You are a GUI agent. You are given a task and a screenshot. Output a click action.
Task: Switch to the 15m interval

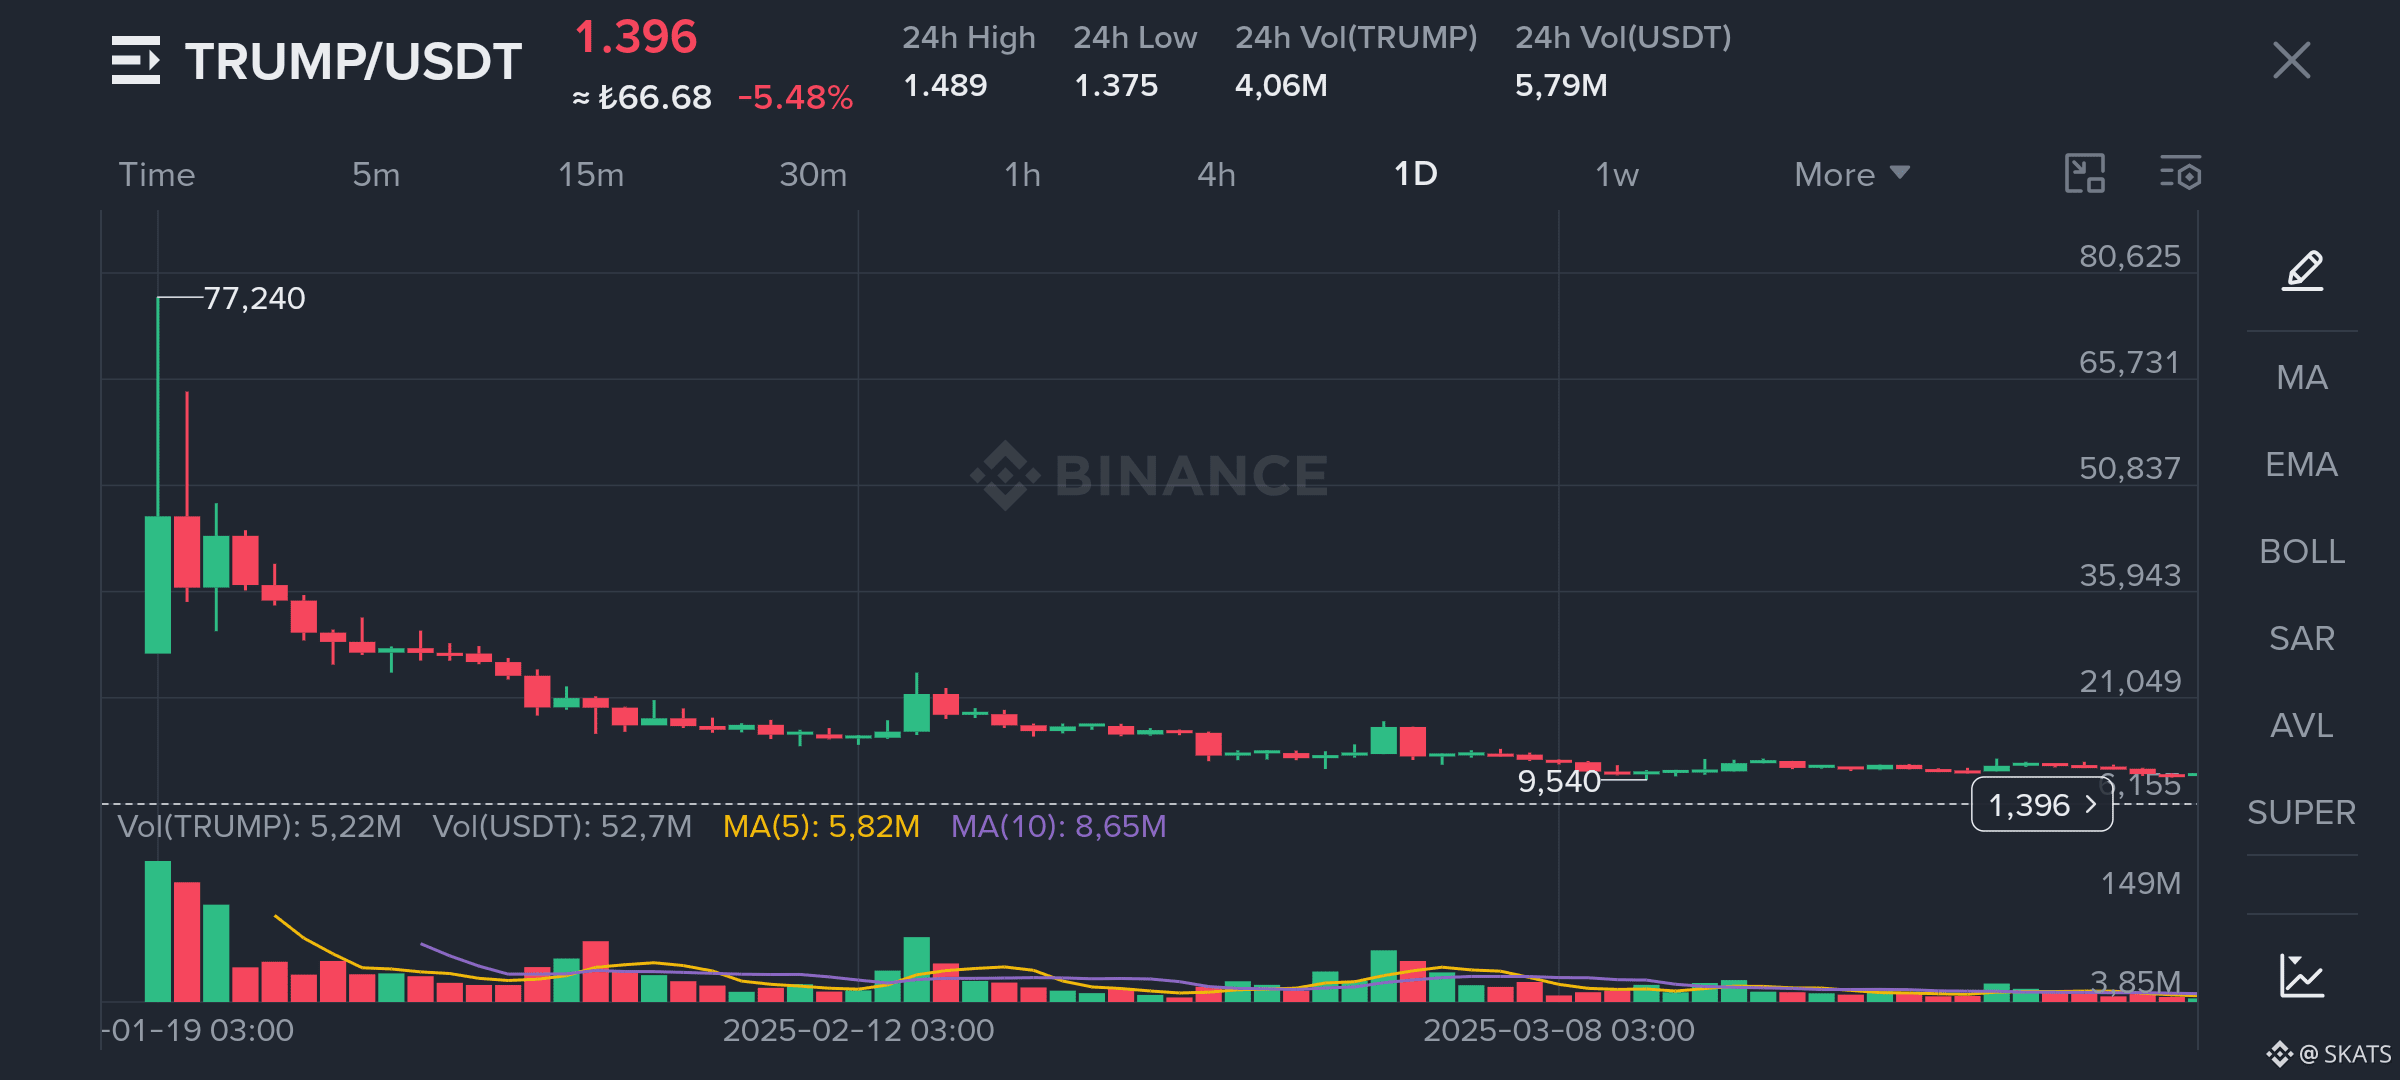coord(591,175)
